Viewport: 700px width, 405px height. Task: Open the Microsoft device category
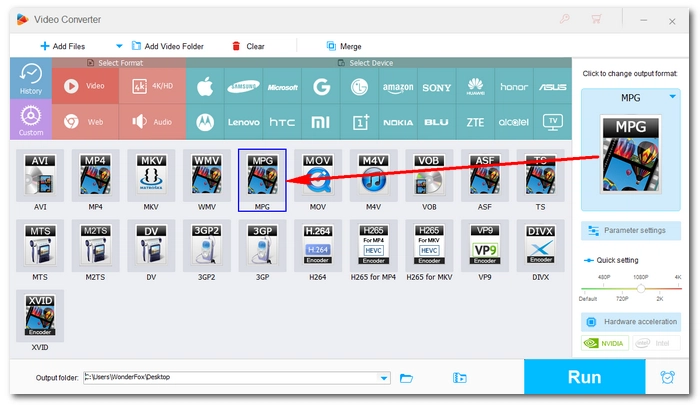[x=282, y=86]
